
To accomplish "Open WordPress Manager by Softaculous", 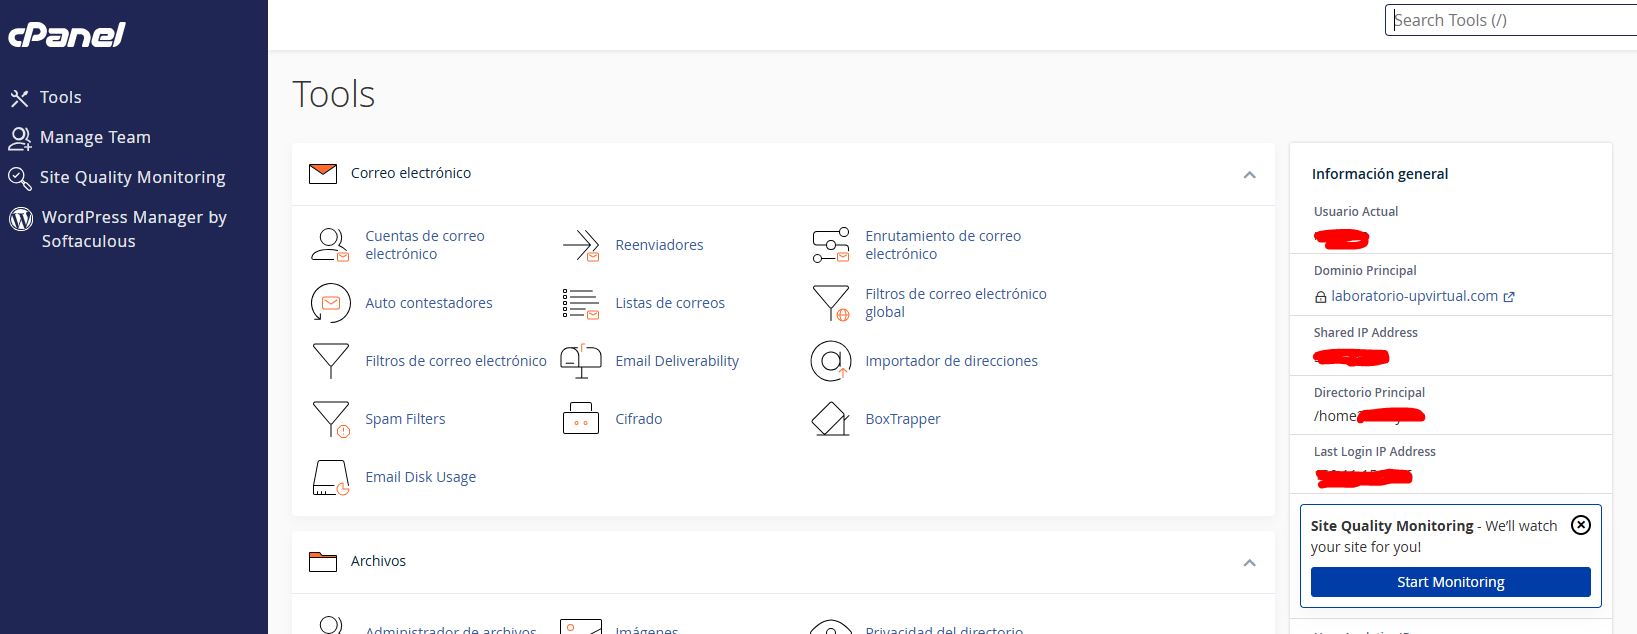I will click(133, 229).
